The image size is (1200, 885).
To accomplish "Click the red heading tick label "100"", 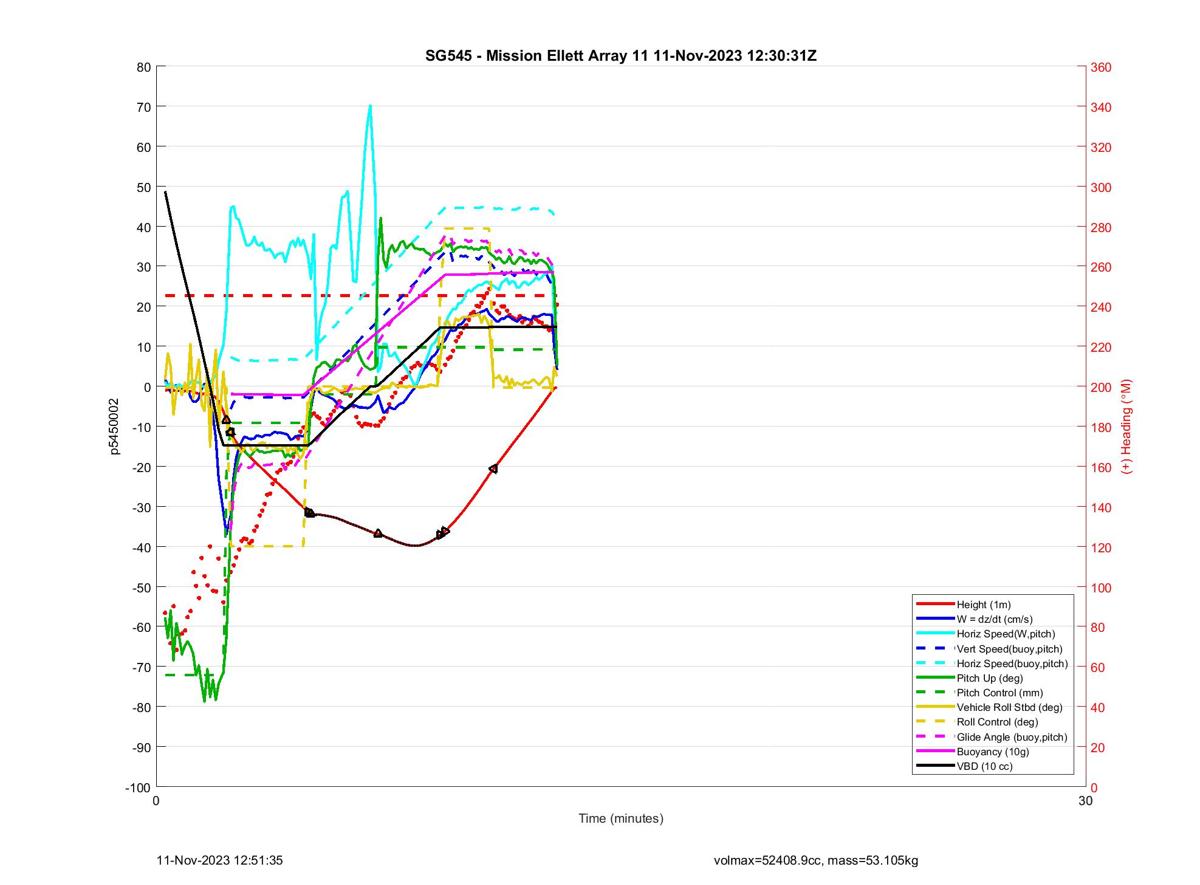I will 1101,587.
